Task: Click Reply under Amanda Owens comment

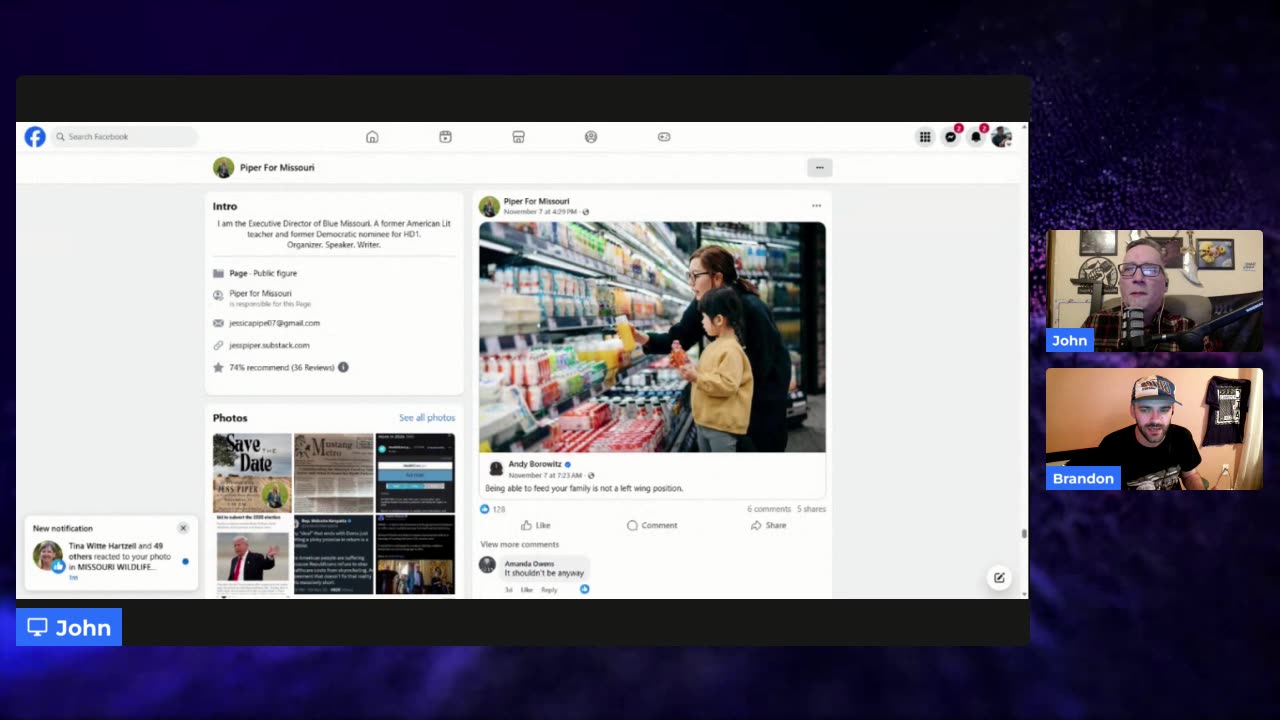Action: [x=549, y=590]
